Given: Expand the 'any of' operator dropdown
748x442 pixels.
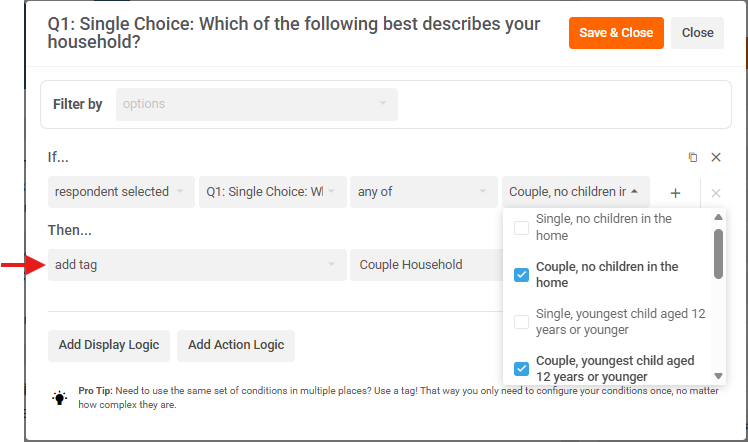Looking at the screenshot, I should point(423,192).
